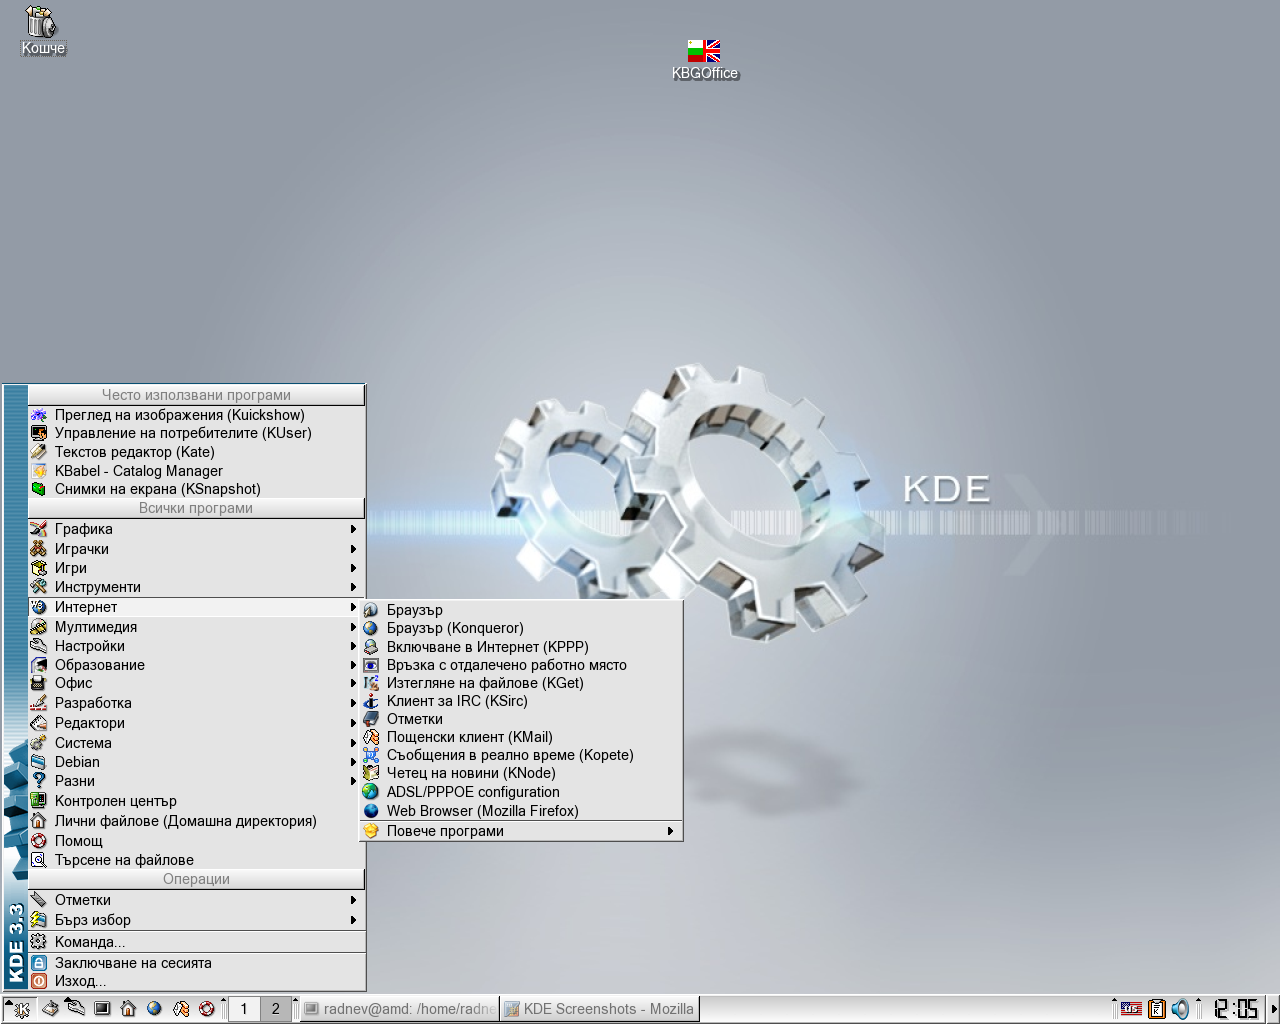Click the 12:05 panel clock
1280x1024 pixels.
(x=1235, y=1009)
